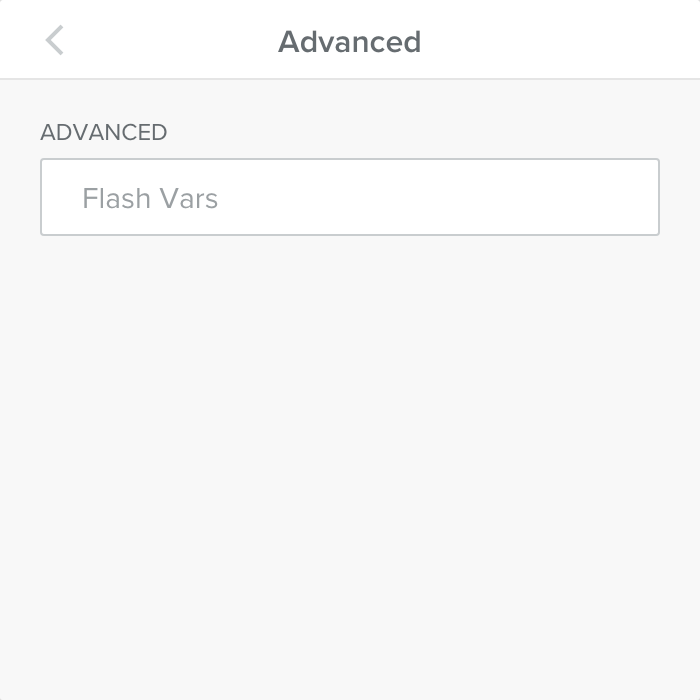Select the Advanced heading in the header
This screenshot has width=700, height=700.
349,42
